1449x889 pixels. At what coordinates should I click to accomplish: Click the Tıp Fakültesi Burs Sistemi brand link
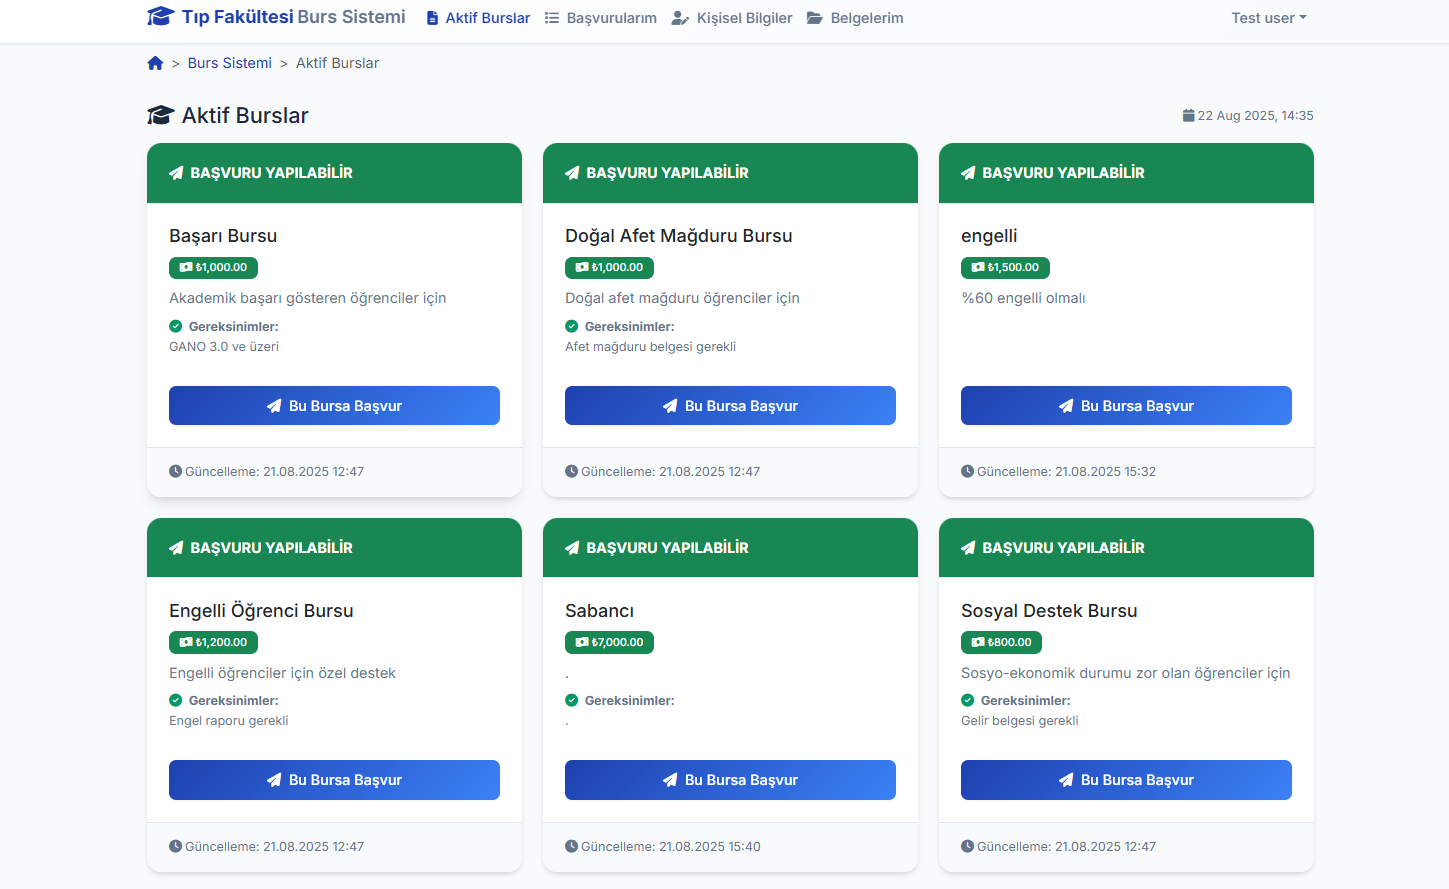pyautogui.click(x=276, y=17)
